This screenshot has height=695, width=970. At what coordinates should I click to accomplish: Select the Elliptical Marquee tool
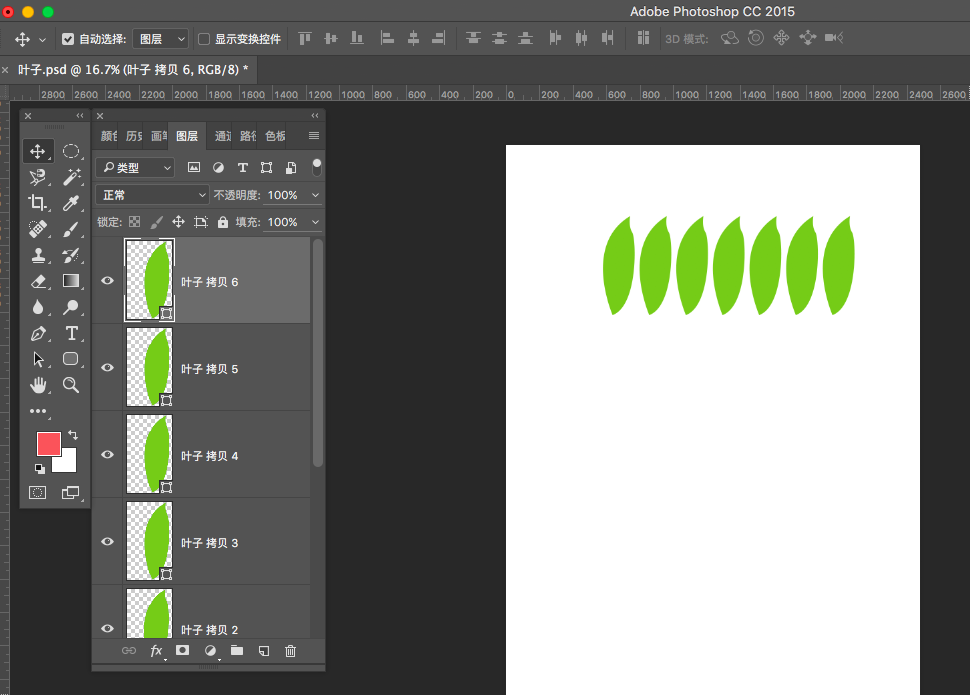pyautogui.click(x=71, y=151)
